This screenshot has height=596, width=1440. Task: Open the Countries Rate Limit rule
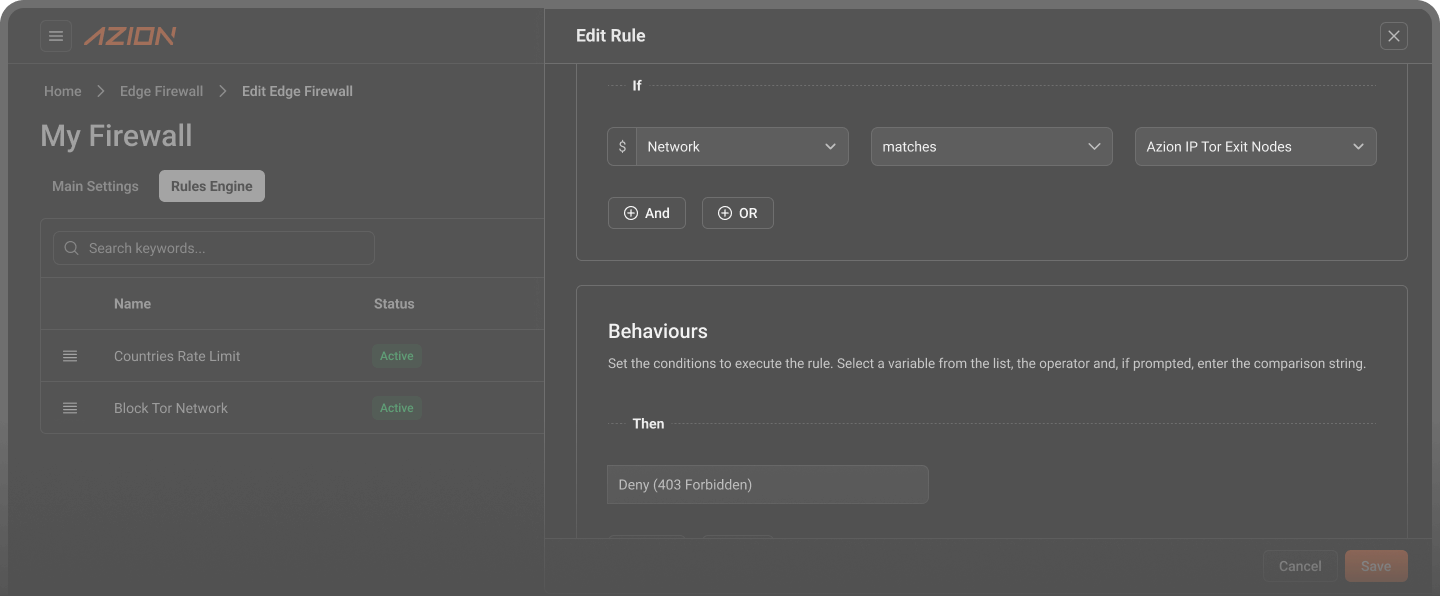coord(177,356)
